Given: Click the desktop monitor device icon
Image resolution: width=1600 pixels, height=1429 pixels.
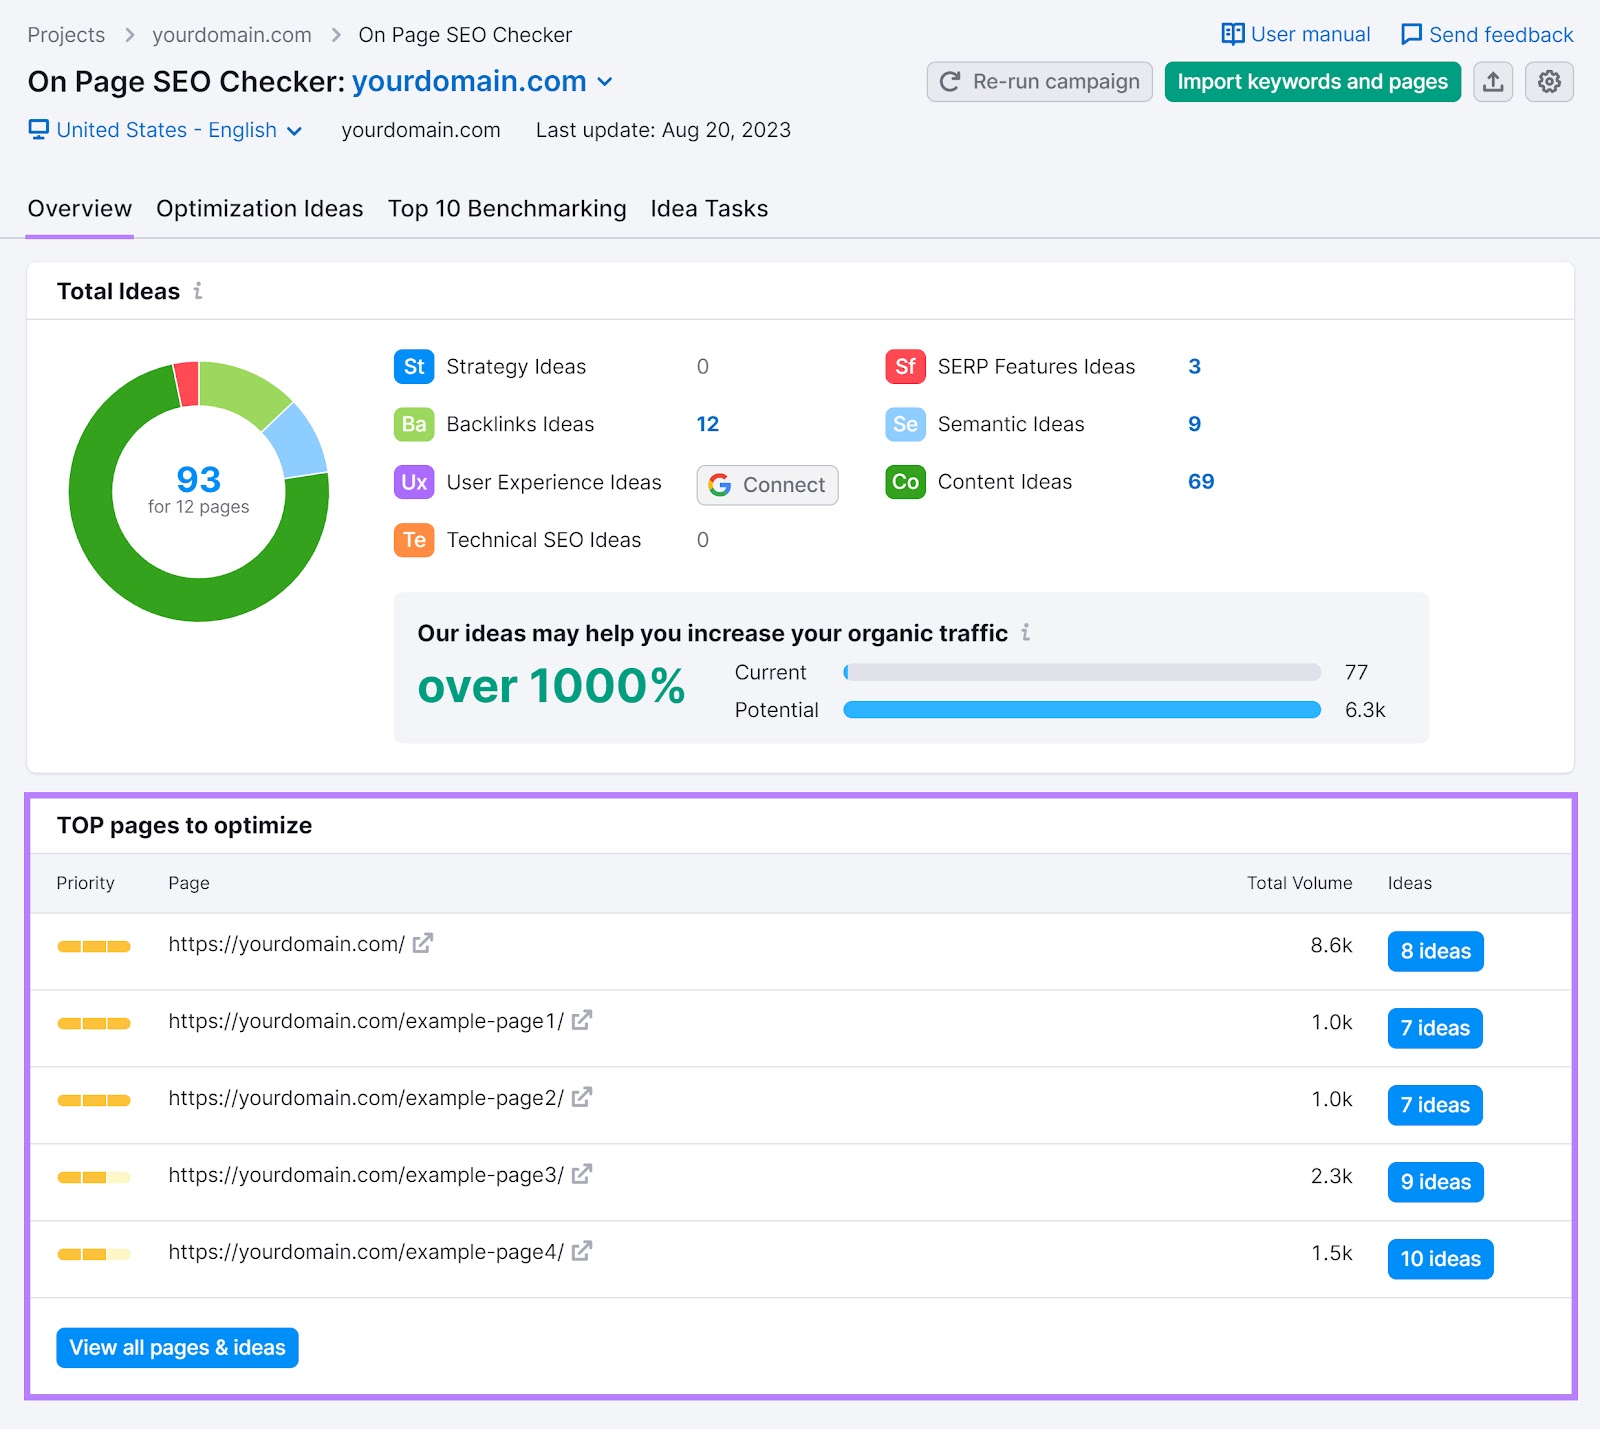Looking at the screenshot, I should (38, 130).
